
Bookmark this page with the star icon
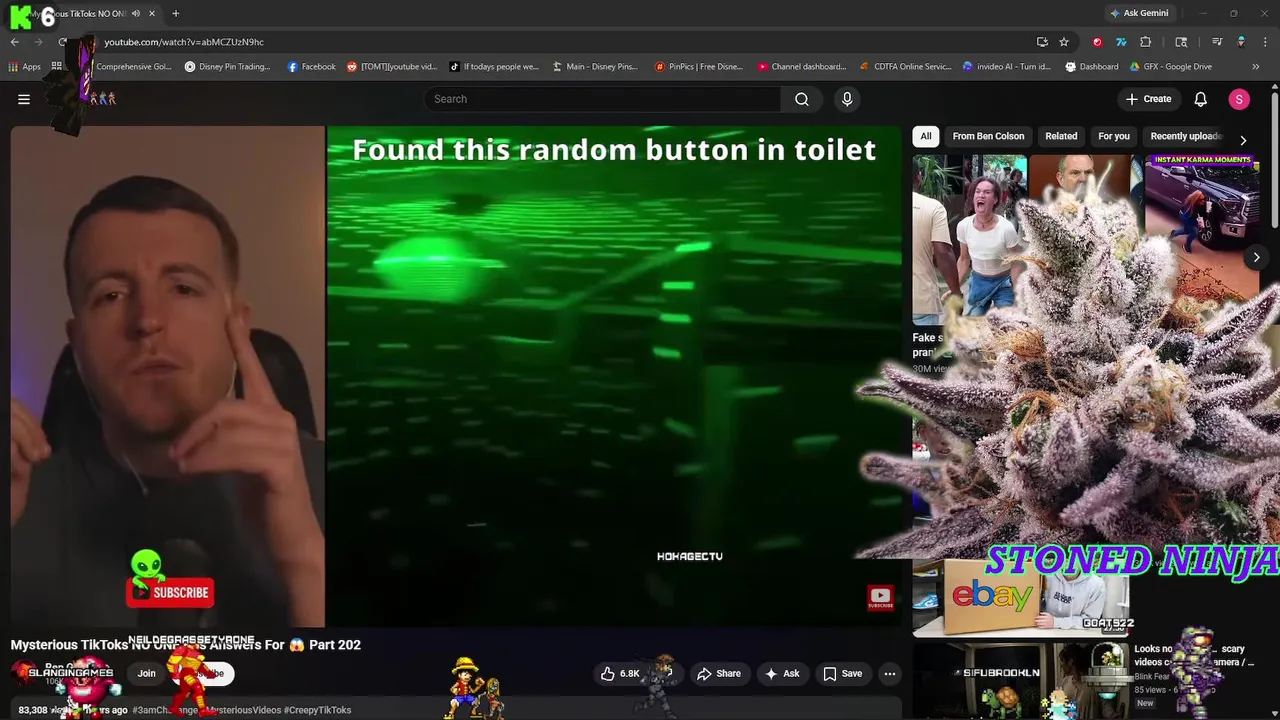tap(1064, 42)
